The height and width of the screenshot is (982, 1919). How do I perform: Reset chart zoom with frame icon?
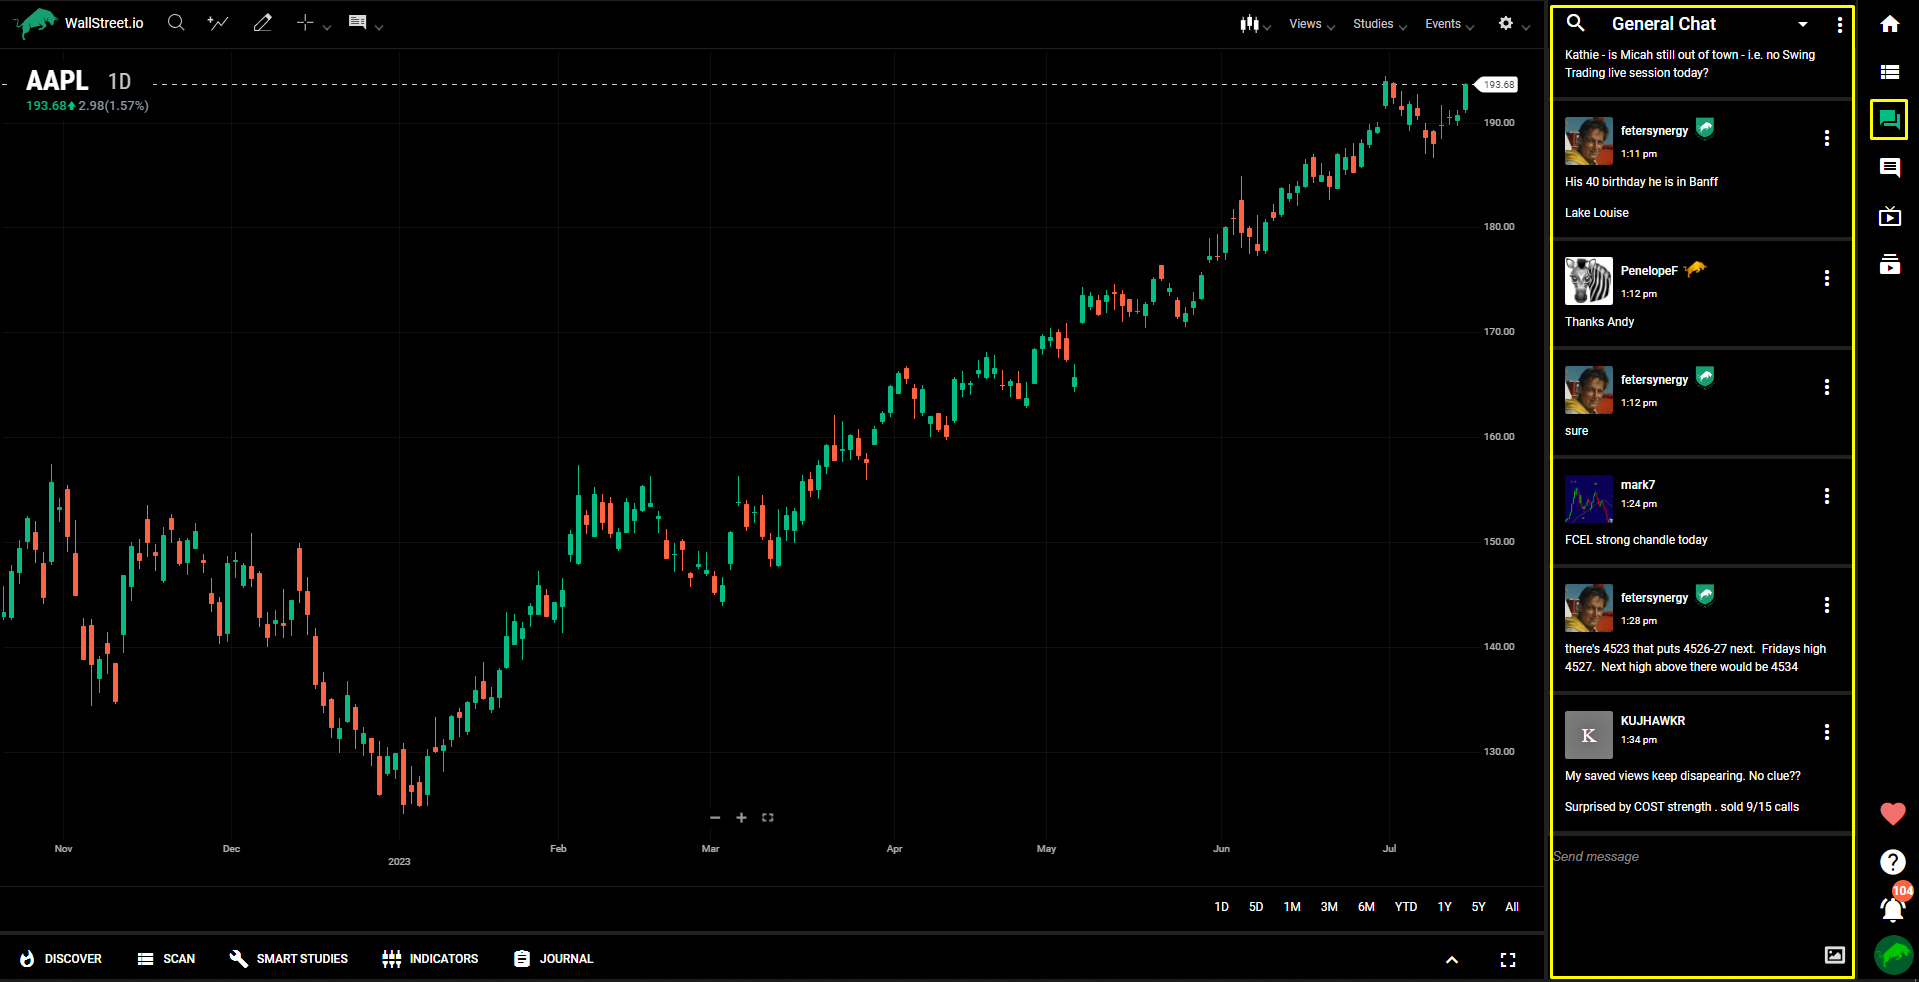click(x=768, y=818)
